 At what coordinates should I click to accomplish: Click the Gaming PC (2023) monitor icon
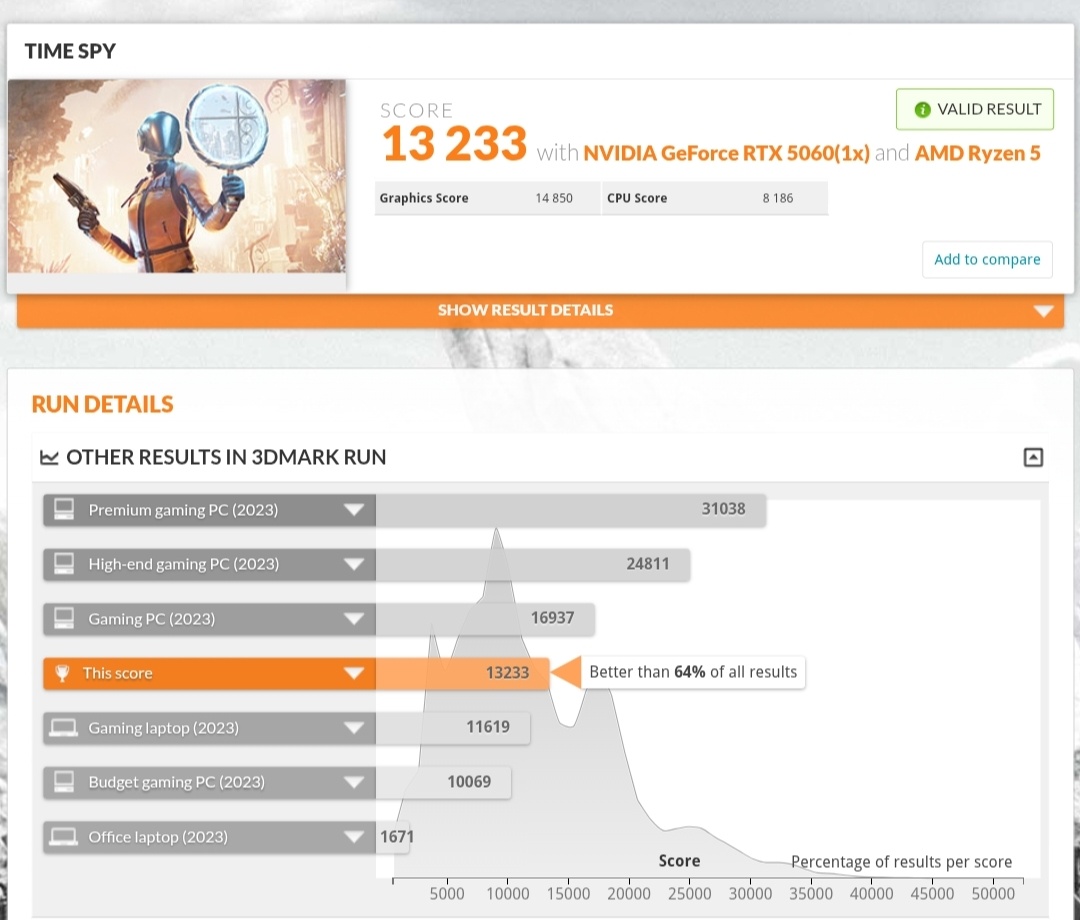point(64,618)
